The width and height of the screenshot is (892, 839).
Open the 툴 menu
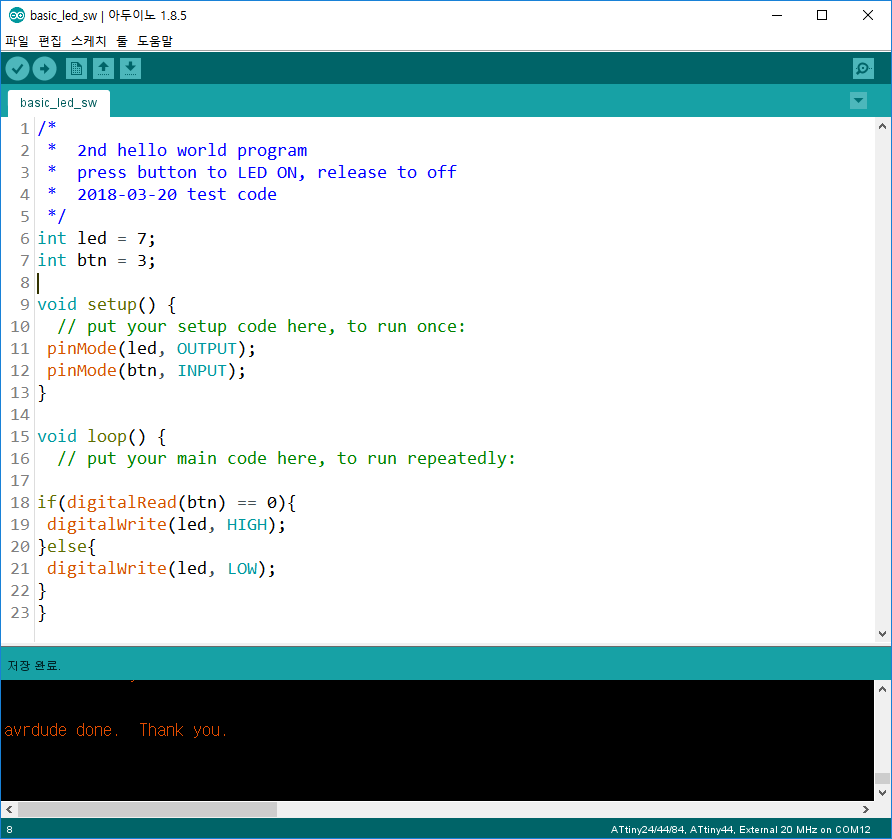[122, 41]
